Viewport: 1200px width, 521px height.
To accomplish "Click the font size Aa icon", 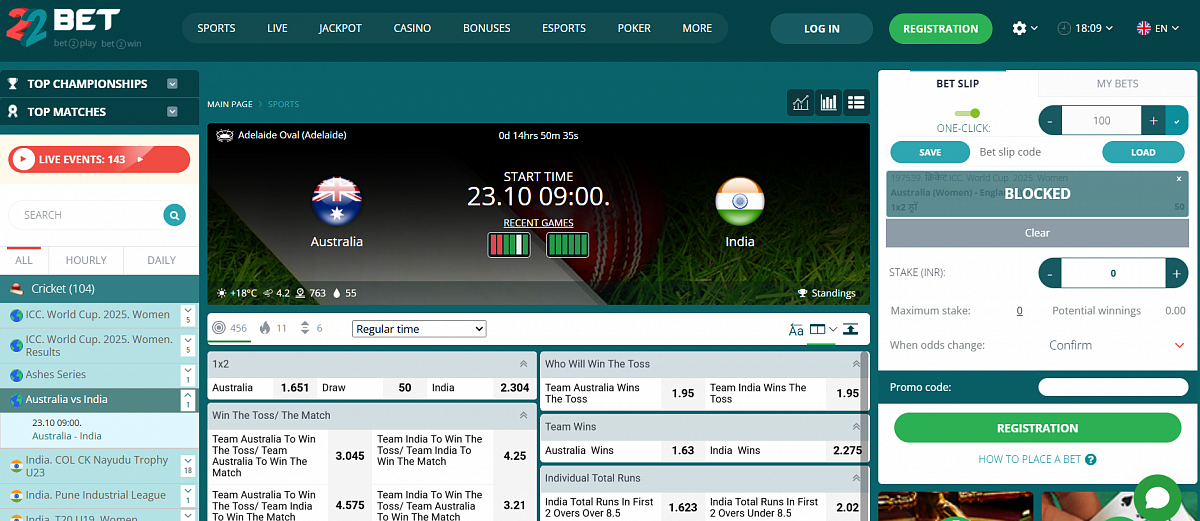I will point(796,329).
